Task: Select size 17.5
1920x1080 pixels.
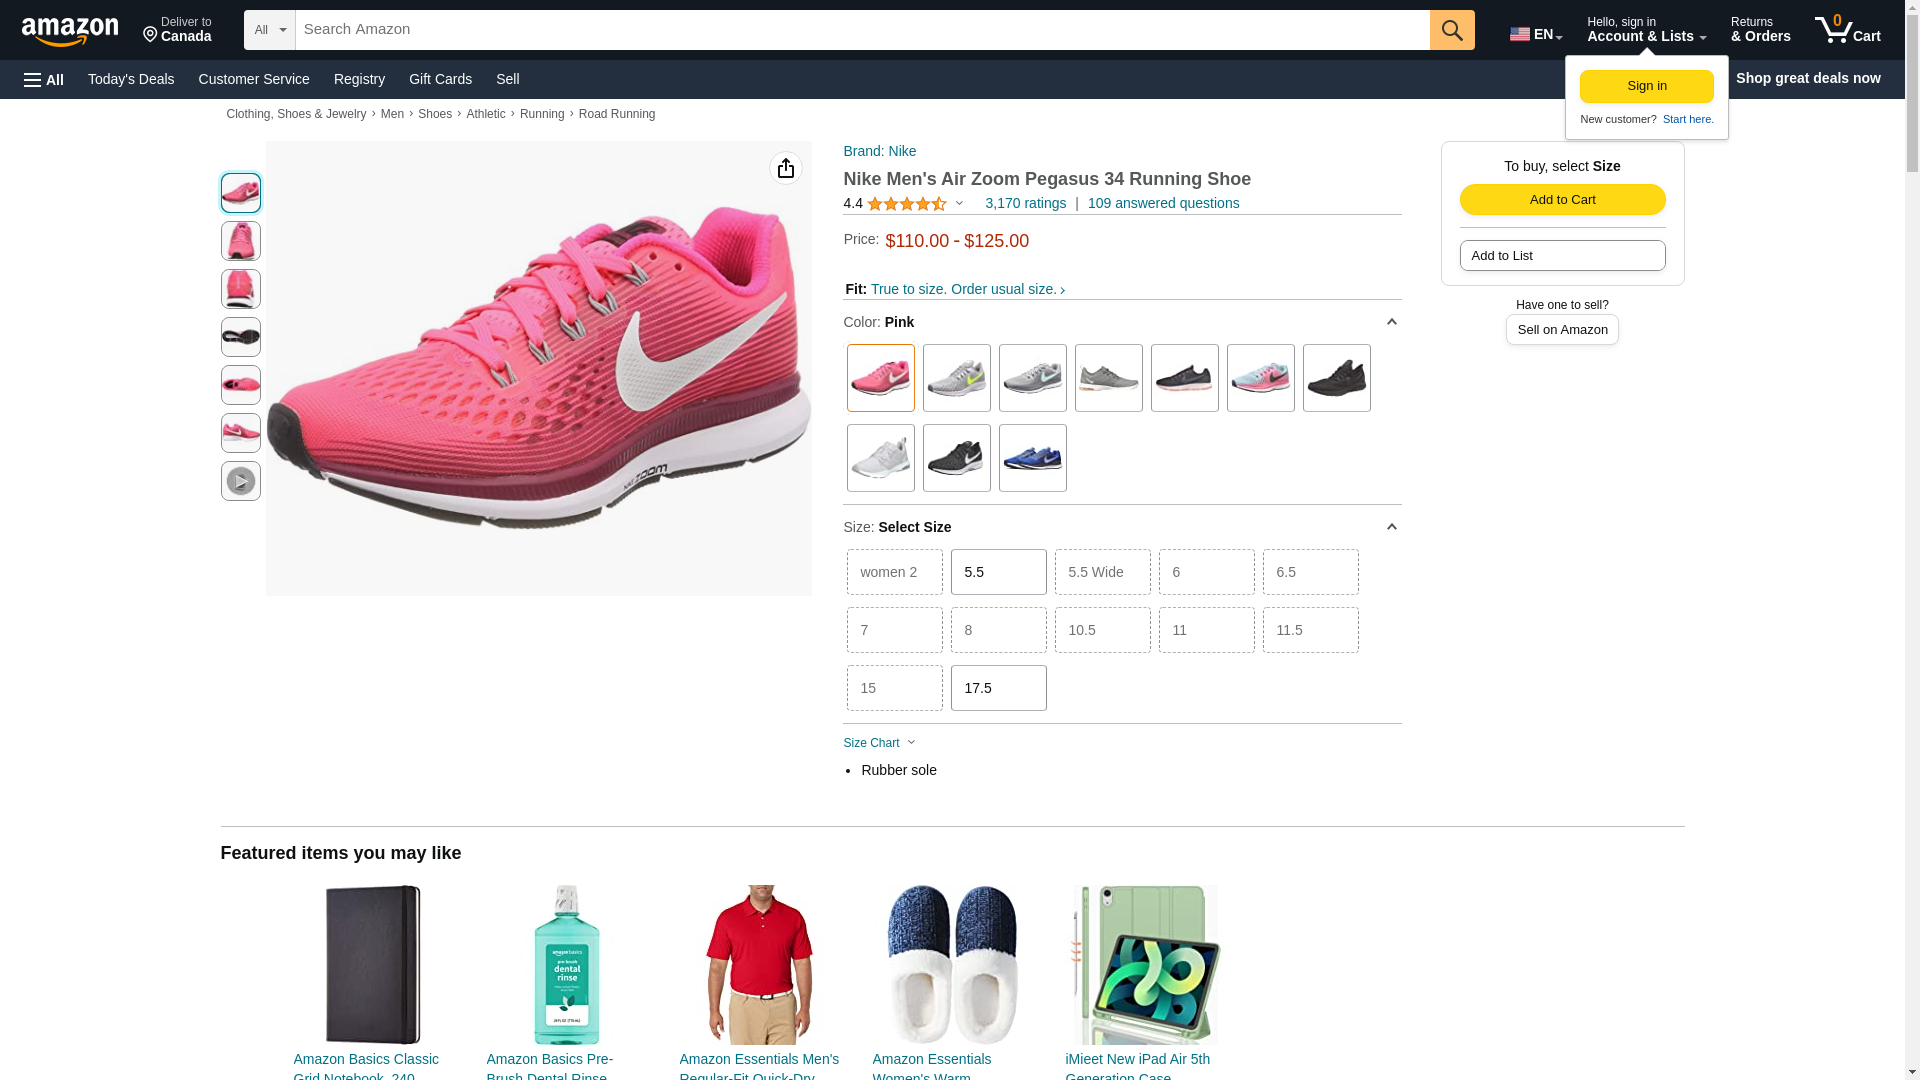Action: pyautogui.click(x=998, y=688)
